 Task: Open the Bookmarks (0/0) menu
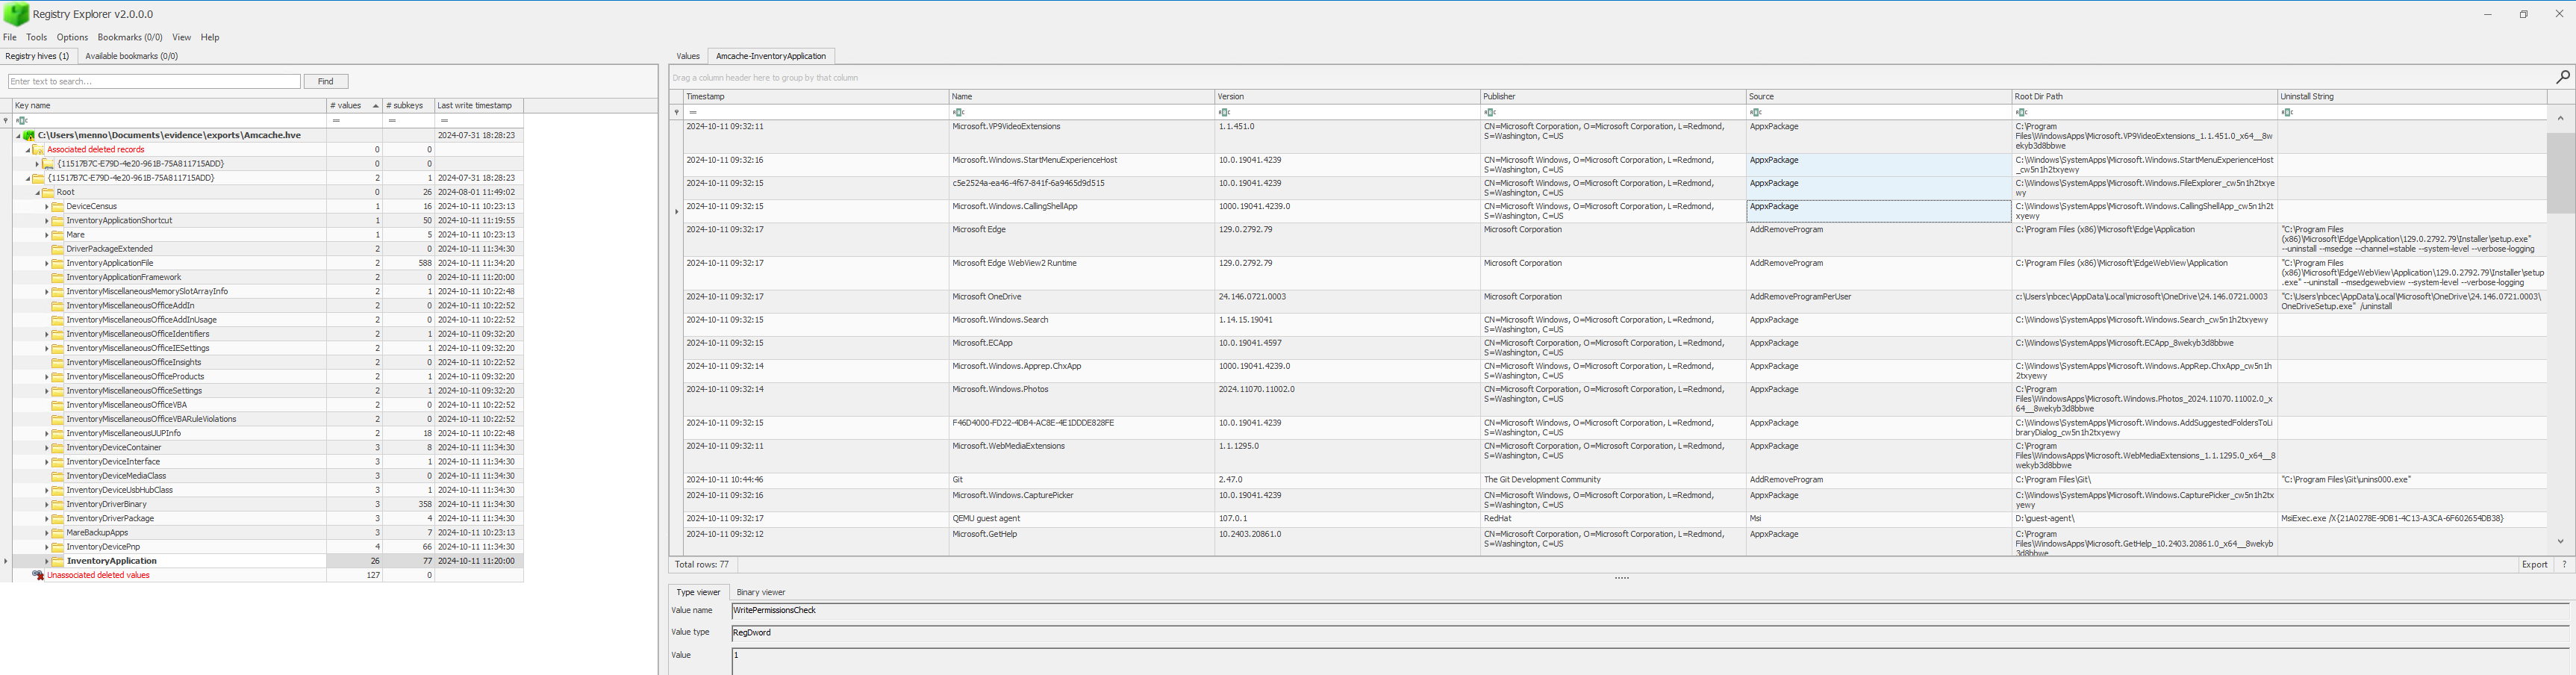(130, 37)
